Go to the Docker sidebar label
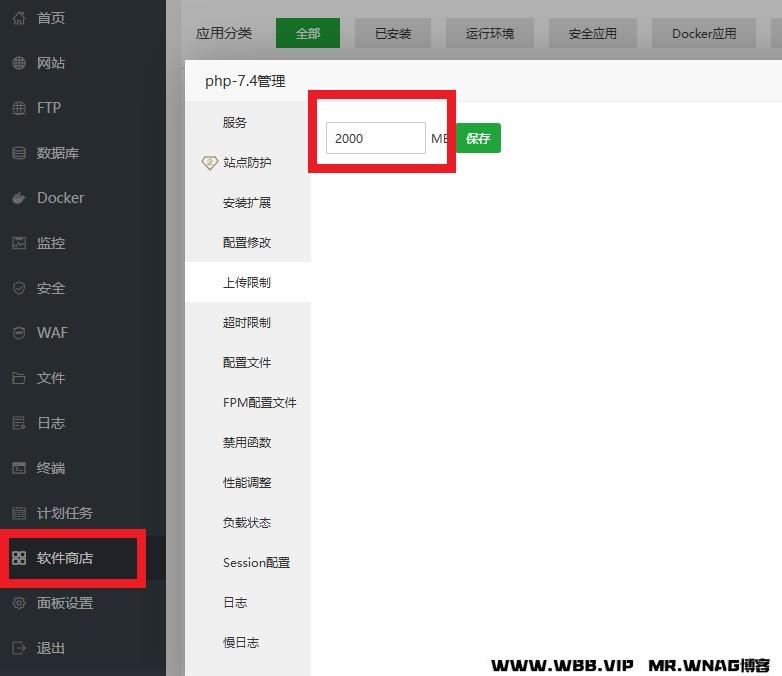This screenshot has height=676, width=782. 60,198
